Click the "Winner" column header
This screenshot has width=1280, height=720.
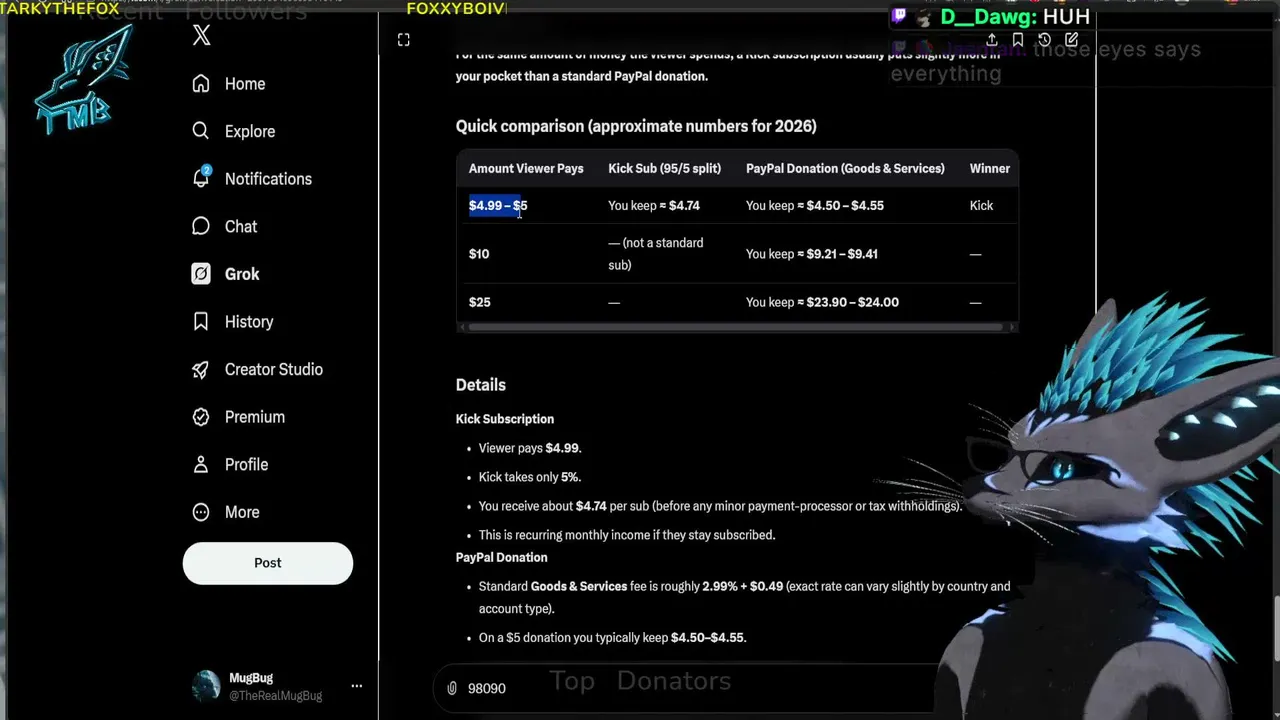click(990, 168)
